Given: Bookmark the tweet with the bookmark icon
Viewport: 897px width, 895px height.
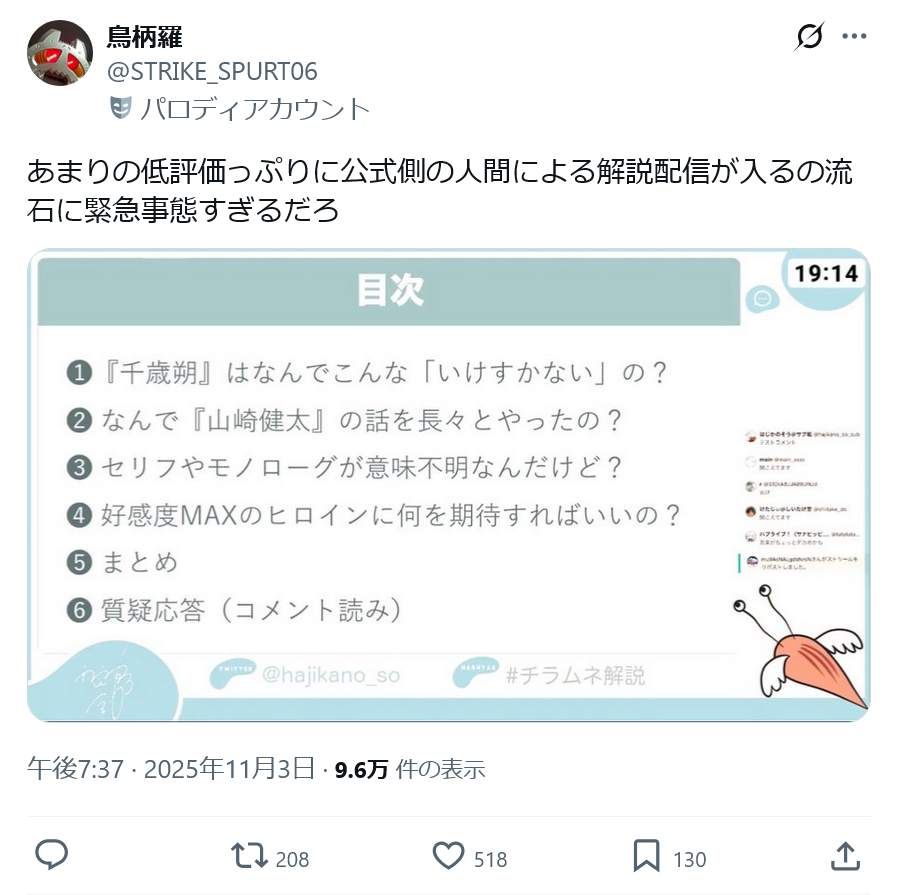Looking at the screenshot, I should point(646,856).
